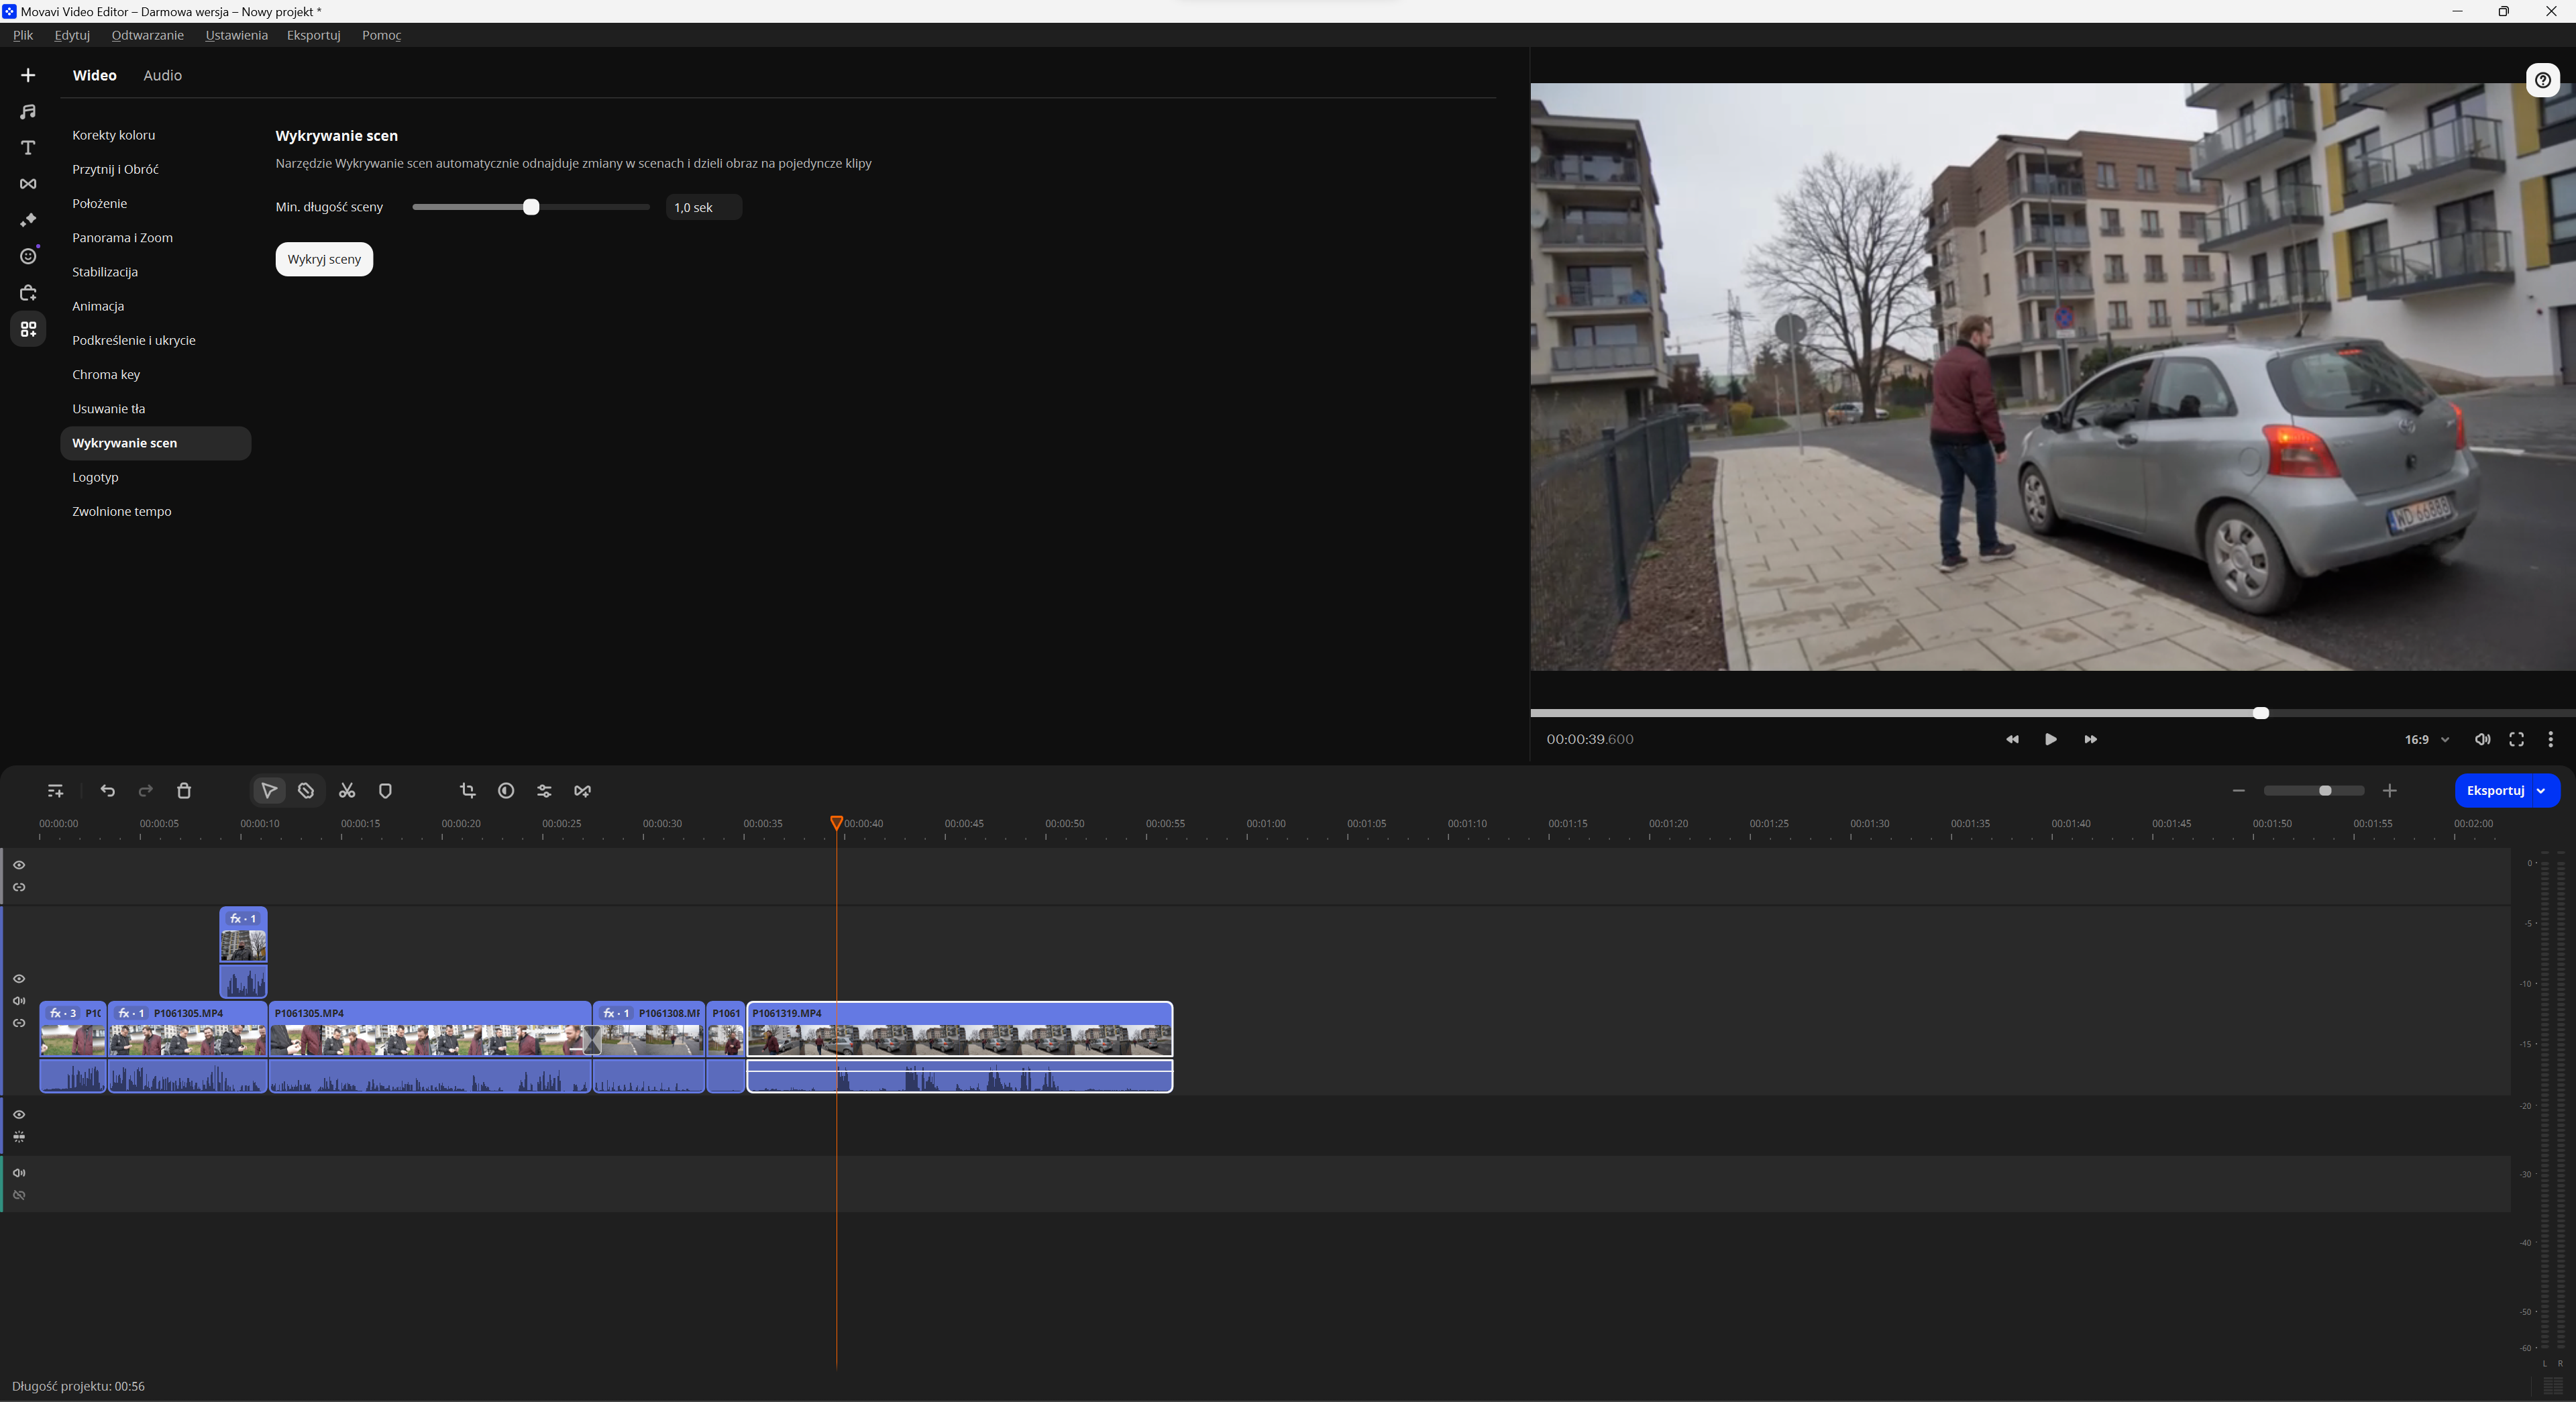Select Stabilizacja from the tools list
Screen dimensions: 2576x1402
[x=105, y=272]
